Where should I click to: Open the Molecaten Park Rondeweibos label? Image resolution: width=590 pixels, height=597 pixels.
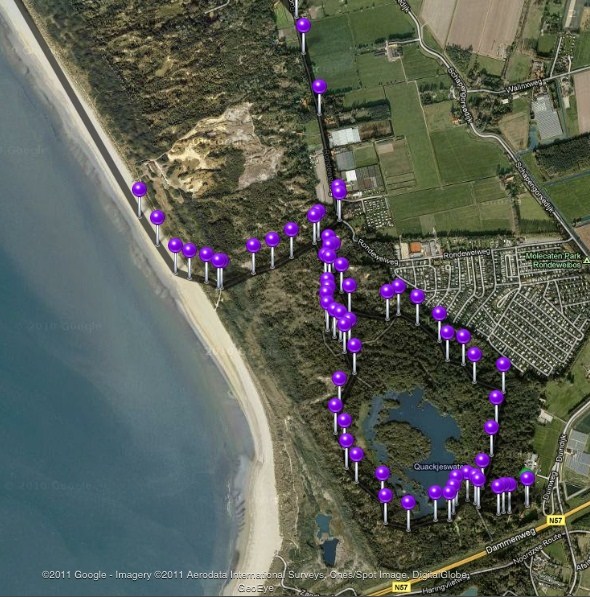pos(553,260)
